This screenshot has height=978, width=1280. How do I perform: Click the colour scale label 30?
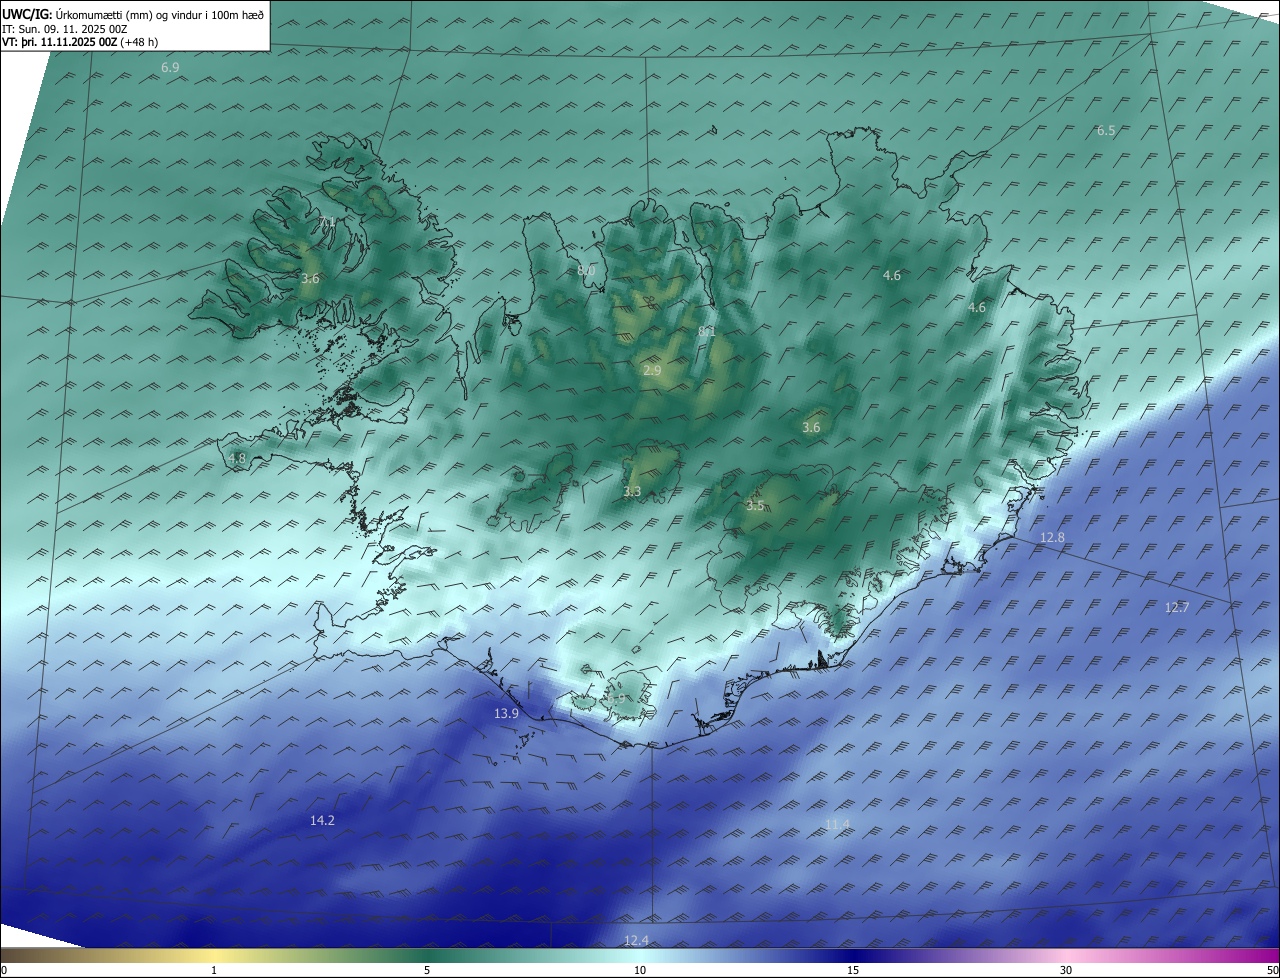(x=1066, y=970)
